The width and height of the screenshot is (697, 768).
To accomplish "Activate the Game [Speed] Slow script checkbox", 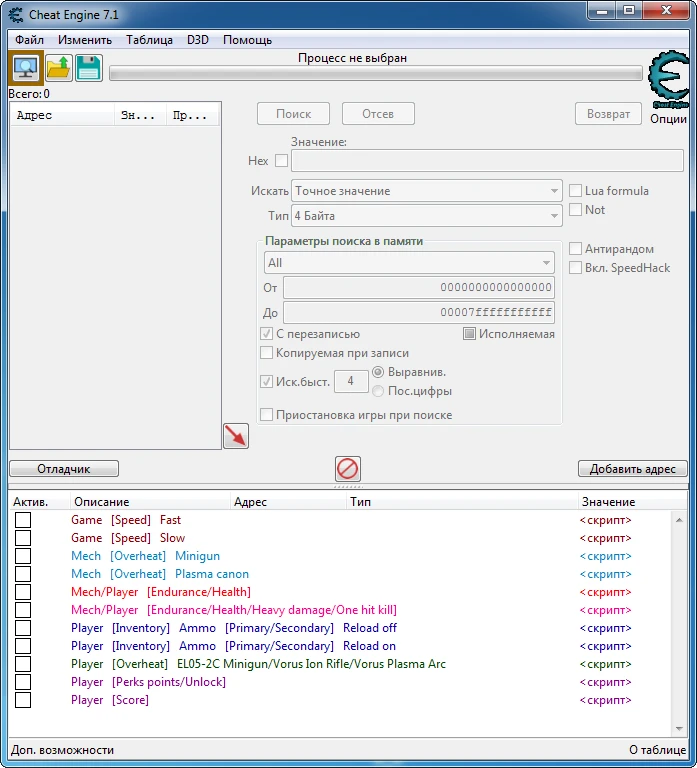I will point(23,538).
